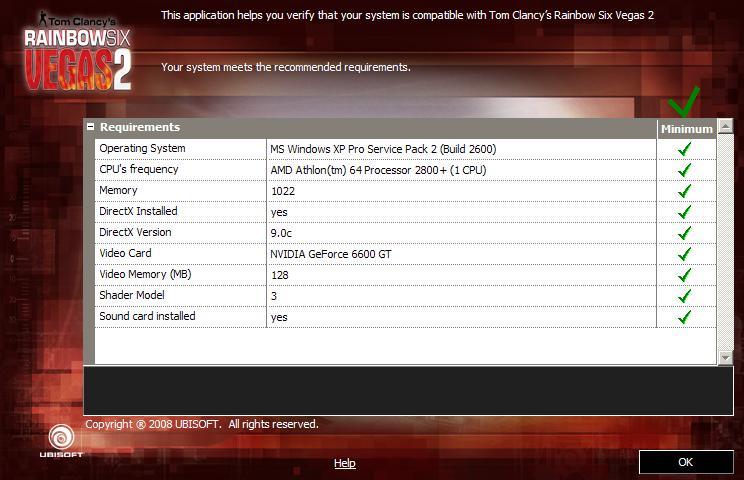This screenshot has width=744, height=480.
Task: Select the DirectX Installed label
Action: (x=138, y=211)
